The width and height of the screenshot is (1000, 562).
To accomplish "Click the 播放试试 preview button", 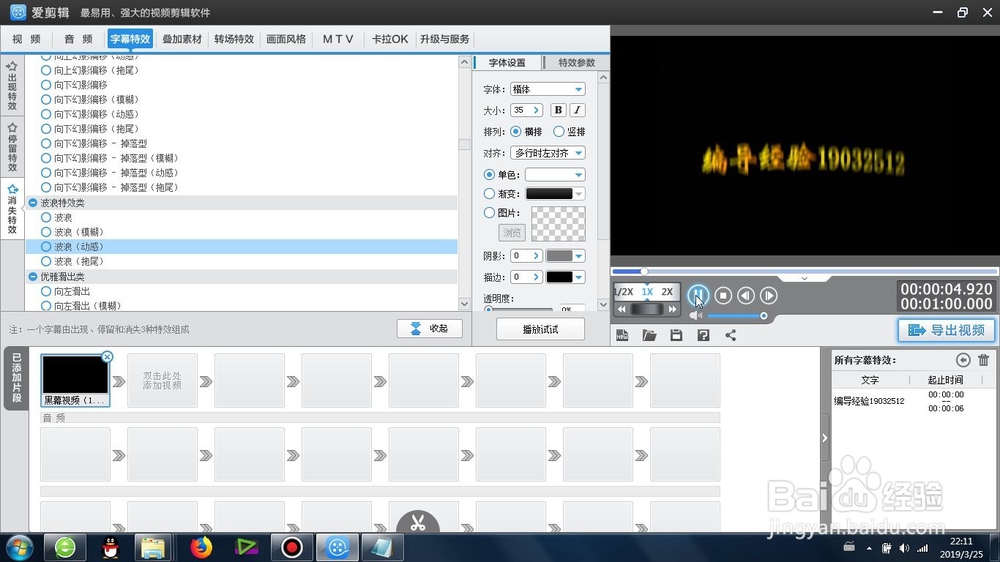I will [540, 329].
